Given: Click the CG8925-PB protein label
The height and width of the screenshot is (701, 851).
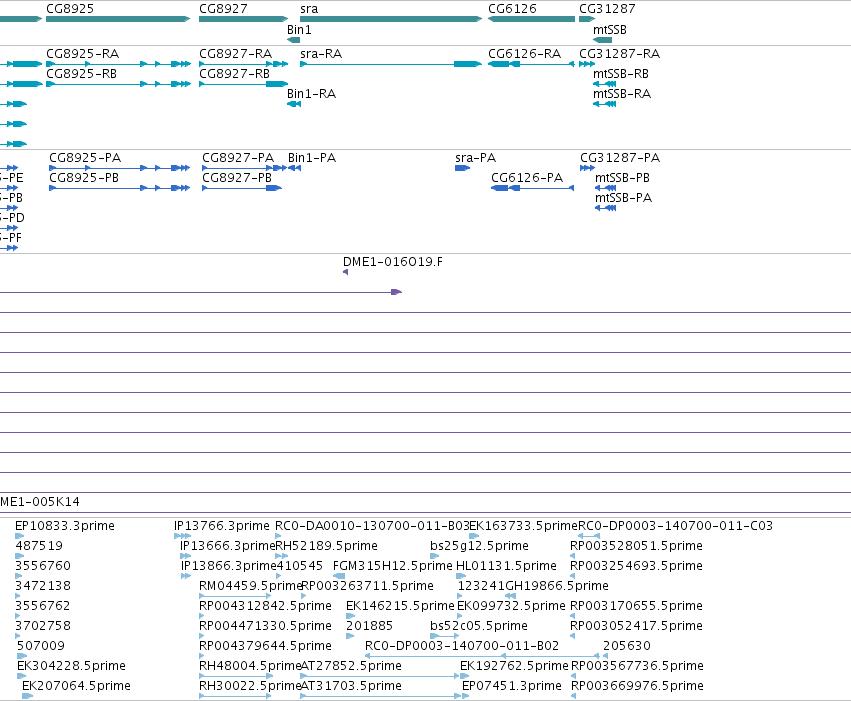Looking at the screenshot, I should pyautogui.click(x=84, y=178).
